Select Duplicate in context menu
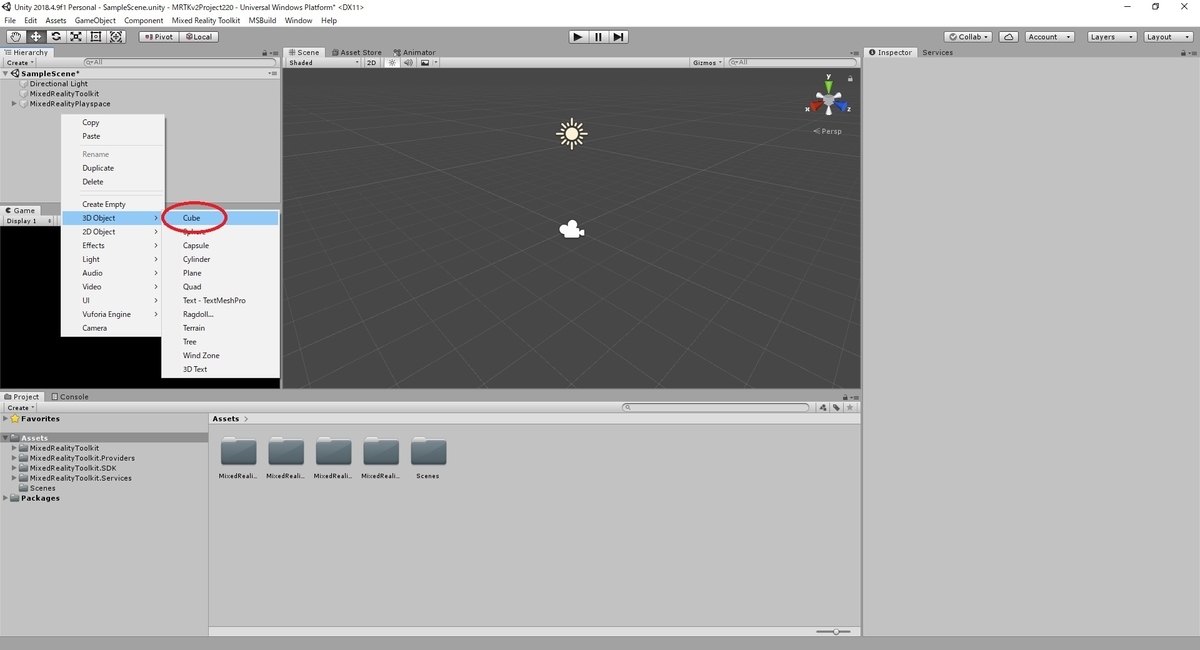This screenshot has width=1200, height=650. (x=113, y=168)
